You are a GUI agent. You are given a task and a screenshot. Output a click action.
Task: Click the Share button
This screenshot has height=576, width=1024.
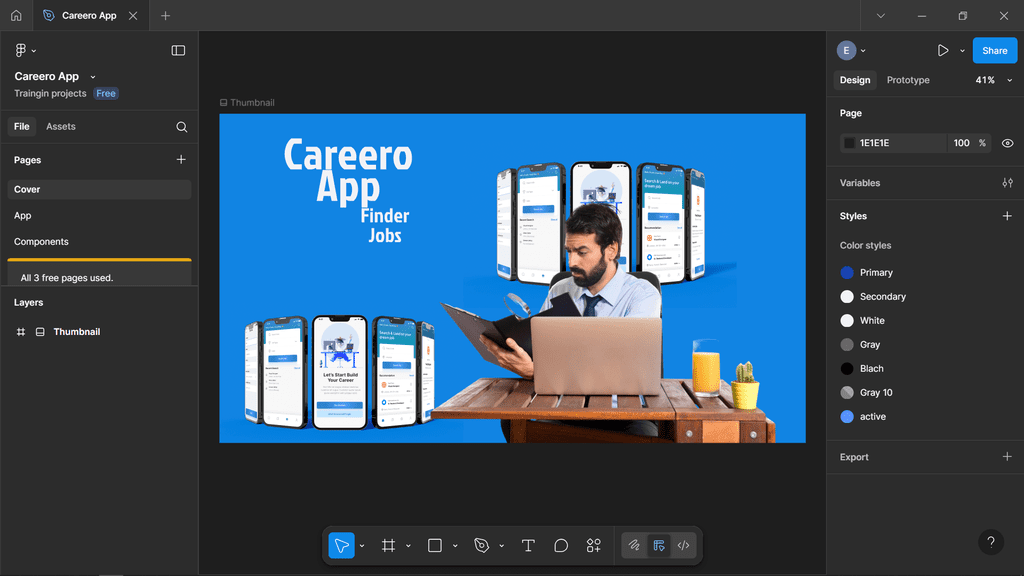click(995, 50)
